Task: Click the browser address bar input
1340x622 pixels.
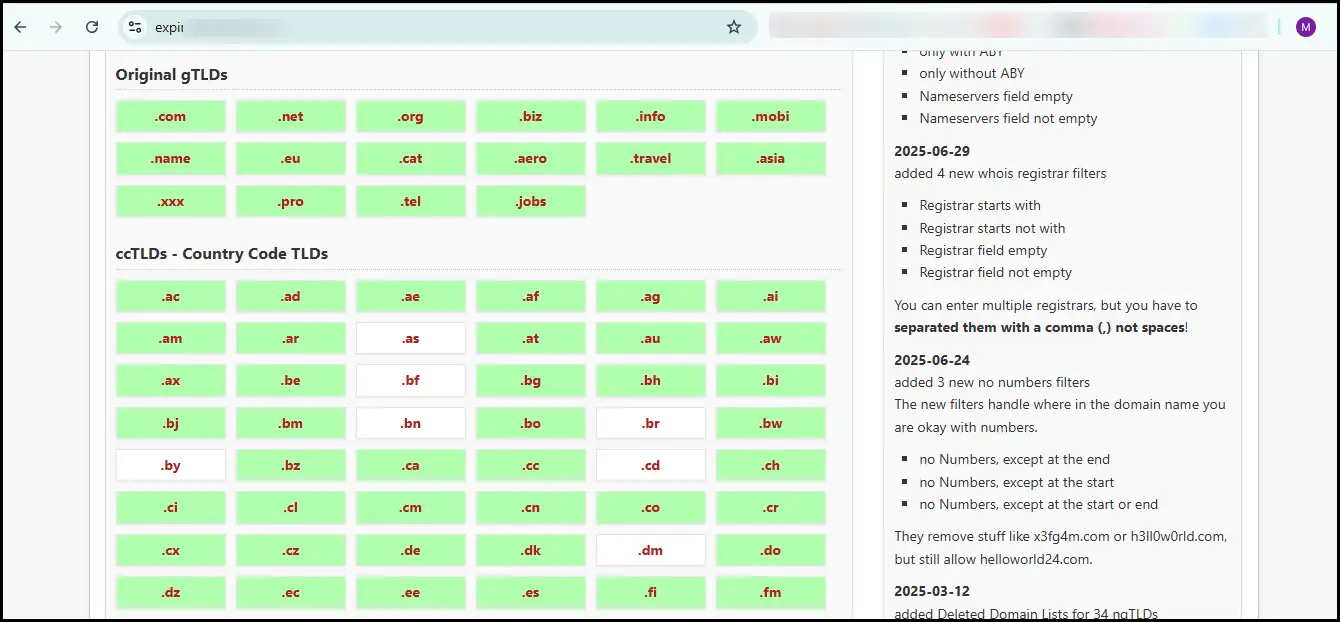Action: pyautogui.click(x=400, y=27)
